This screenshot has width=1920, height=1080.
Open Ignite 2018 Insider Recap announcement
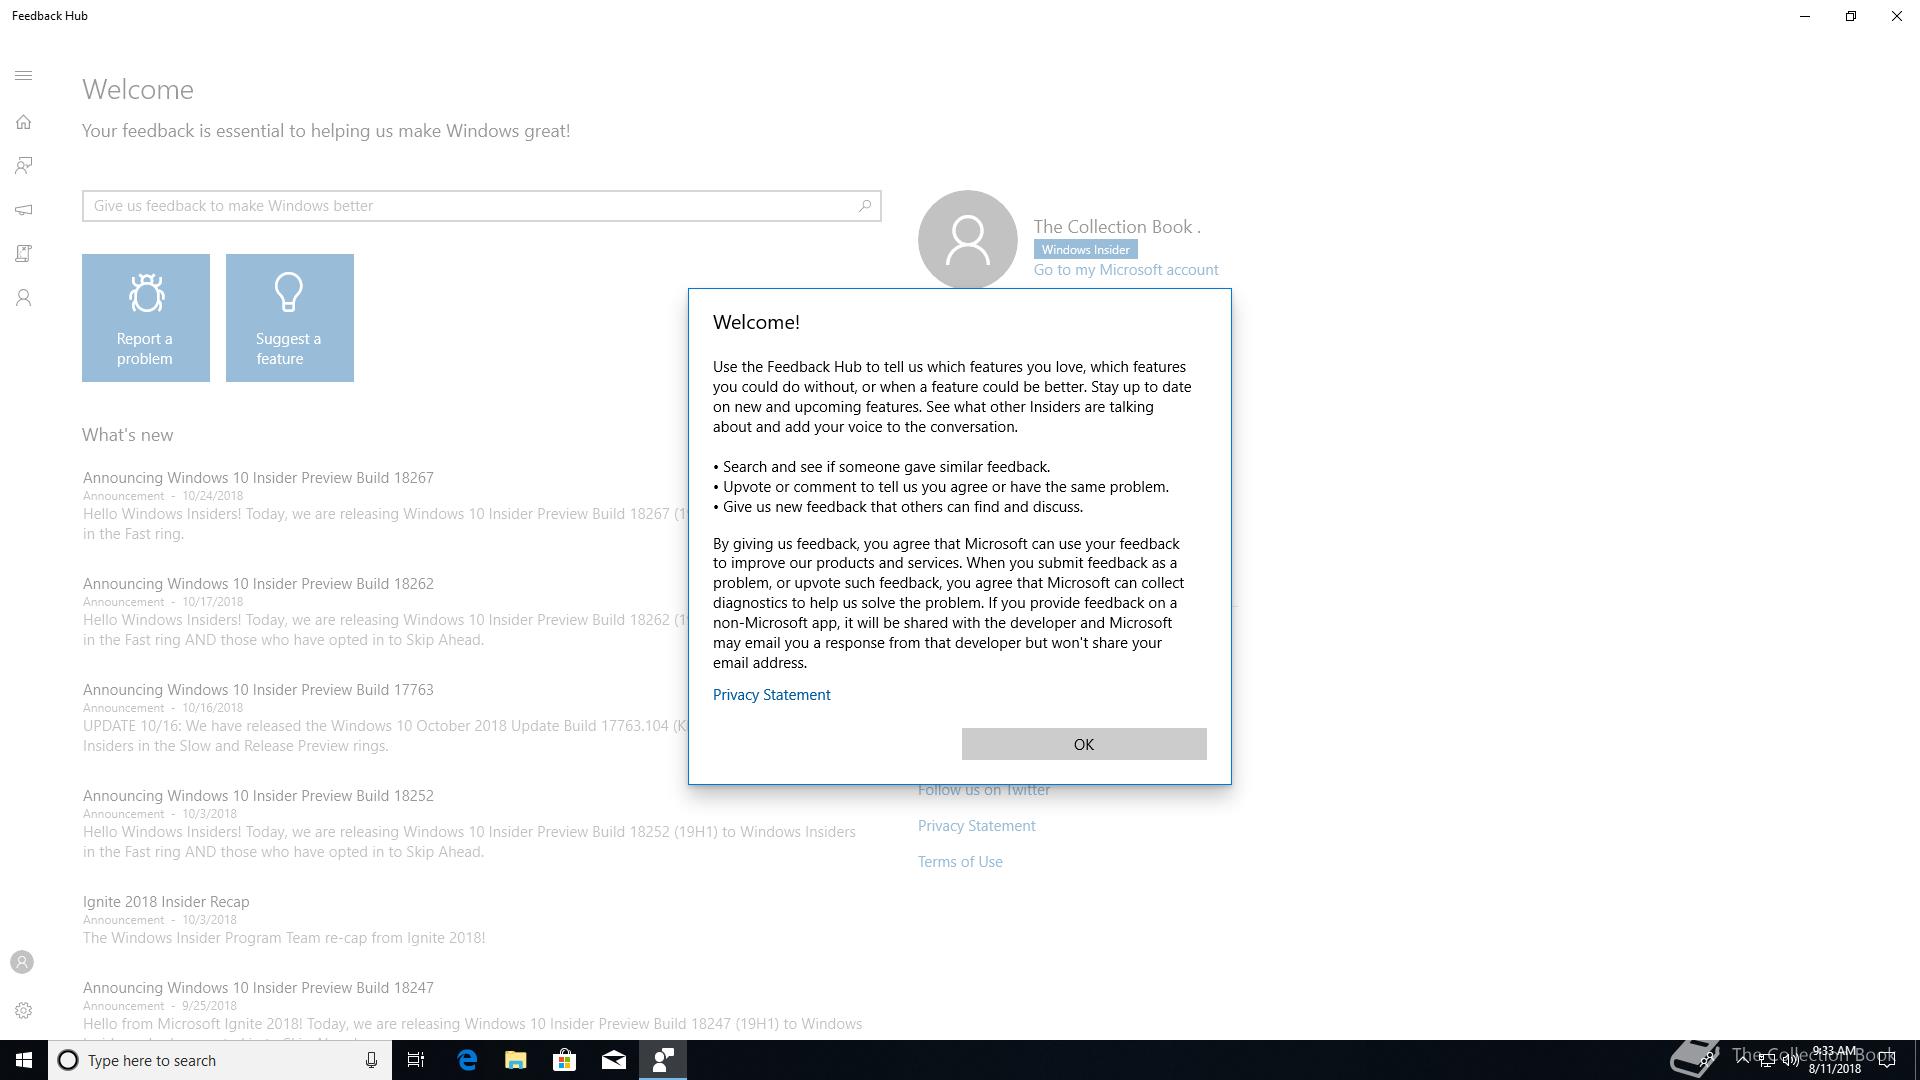point(166,902)
